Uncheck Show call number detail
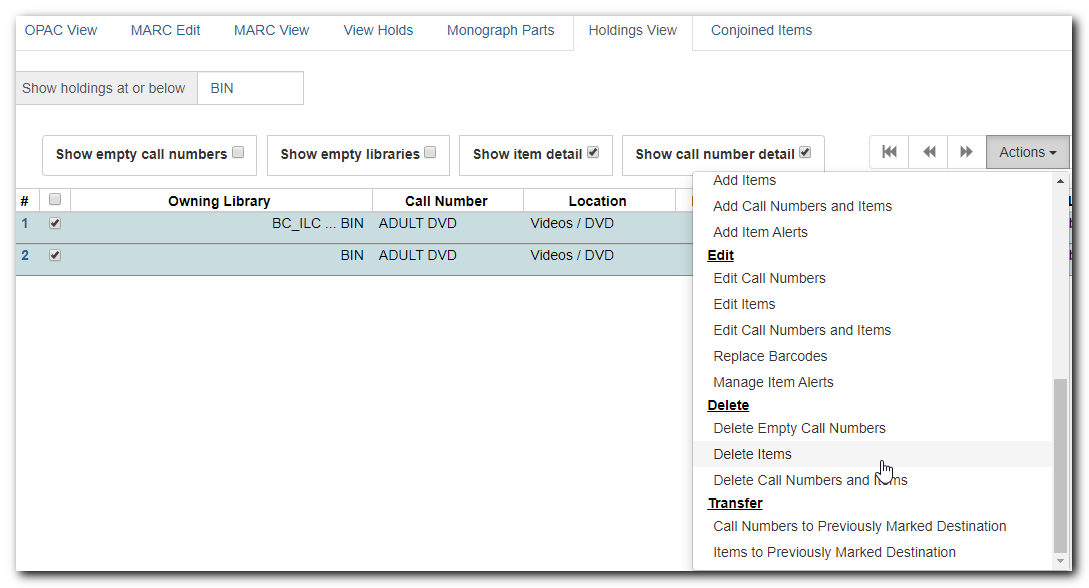This screenshot has height=588, width=1089. (x=805, y=153)
